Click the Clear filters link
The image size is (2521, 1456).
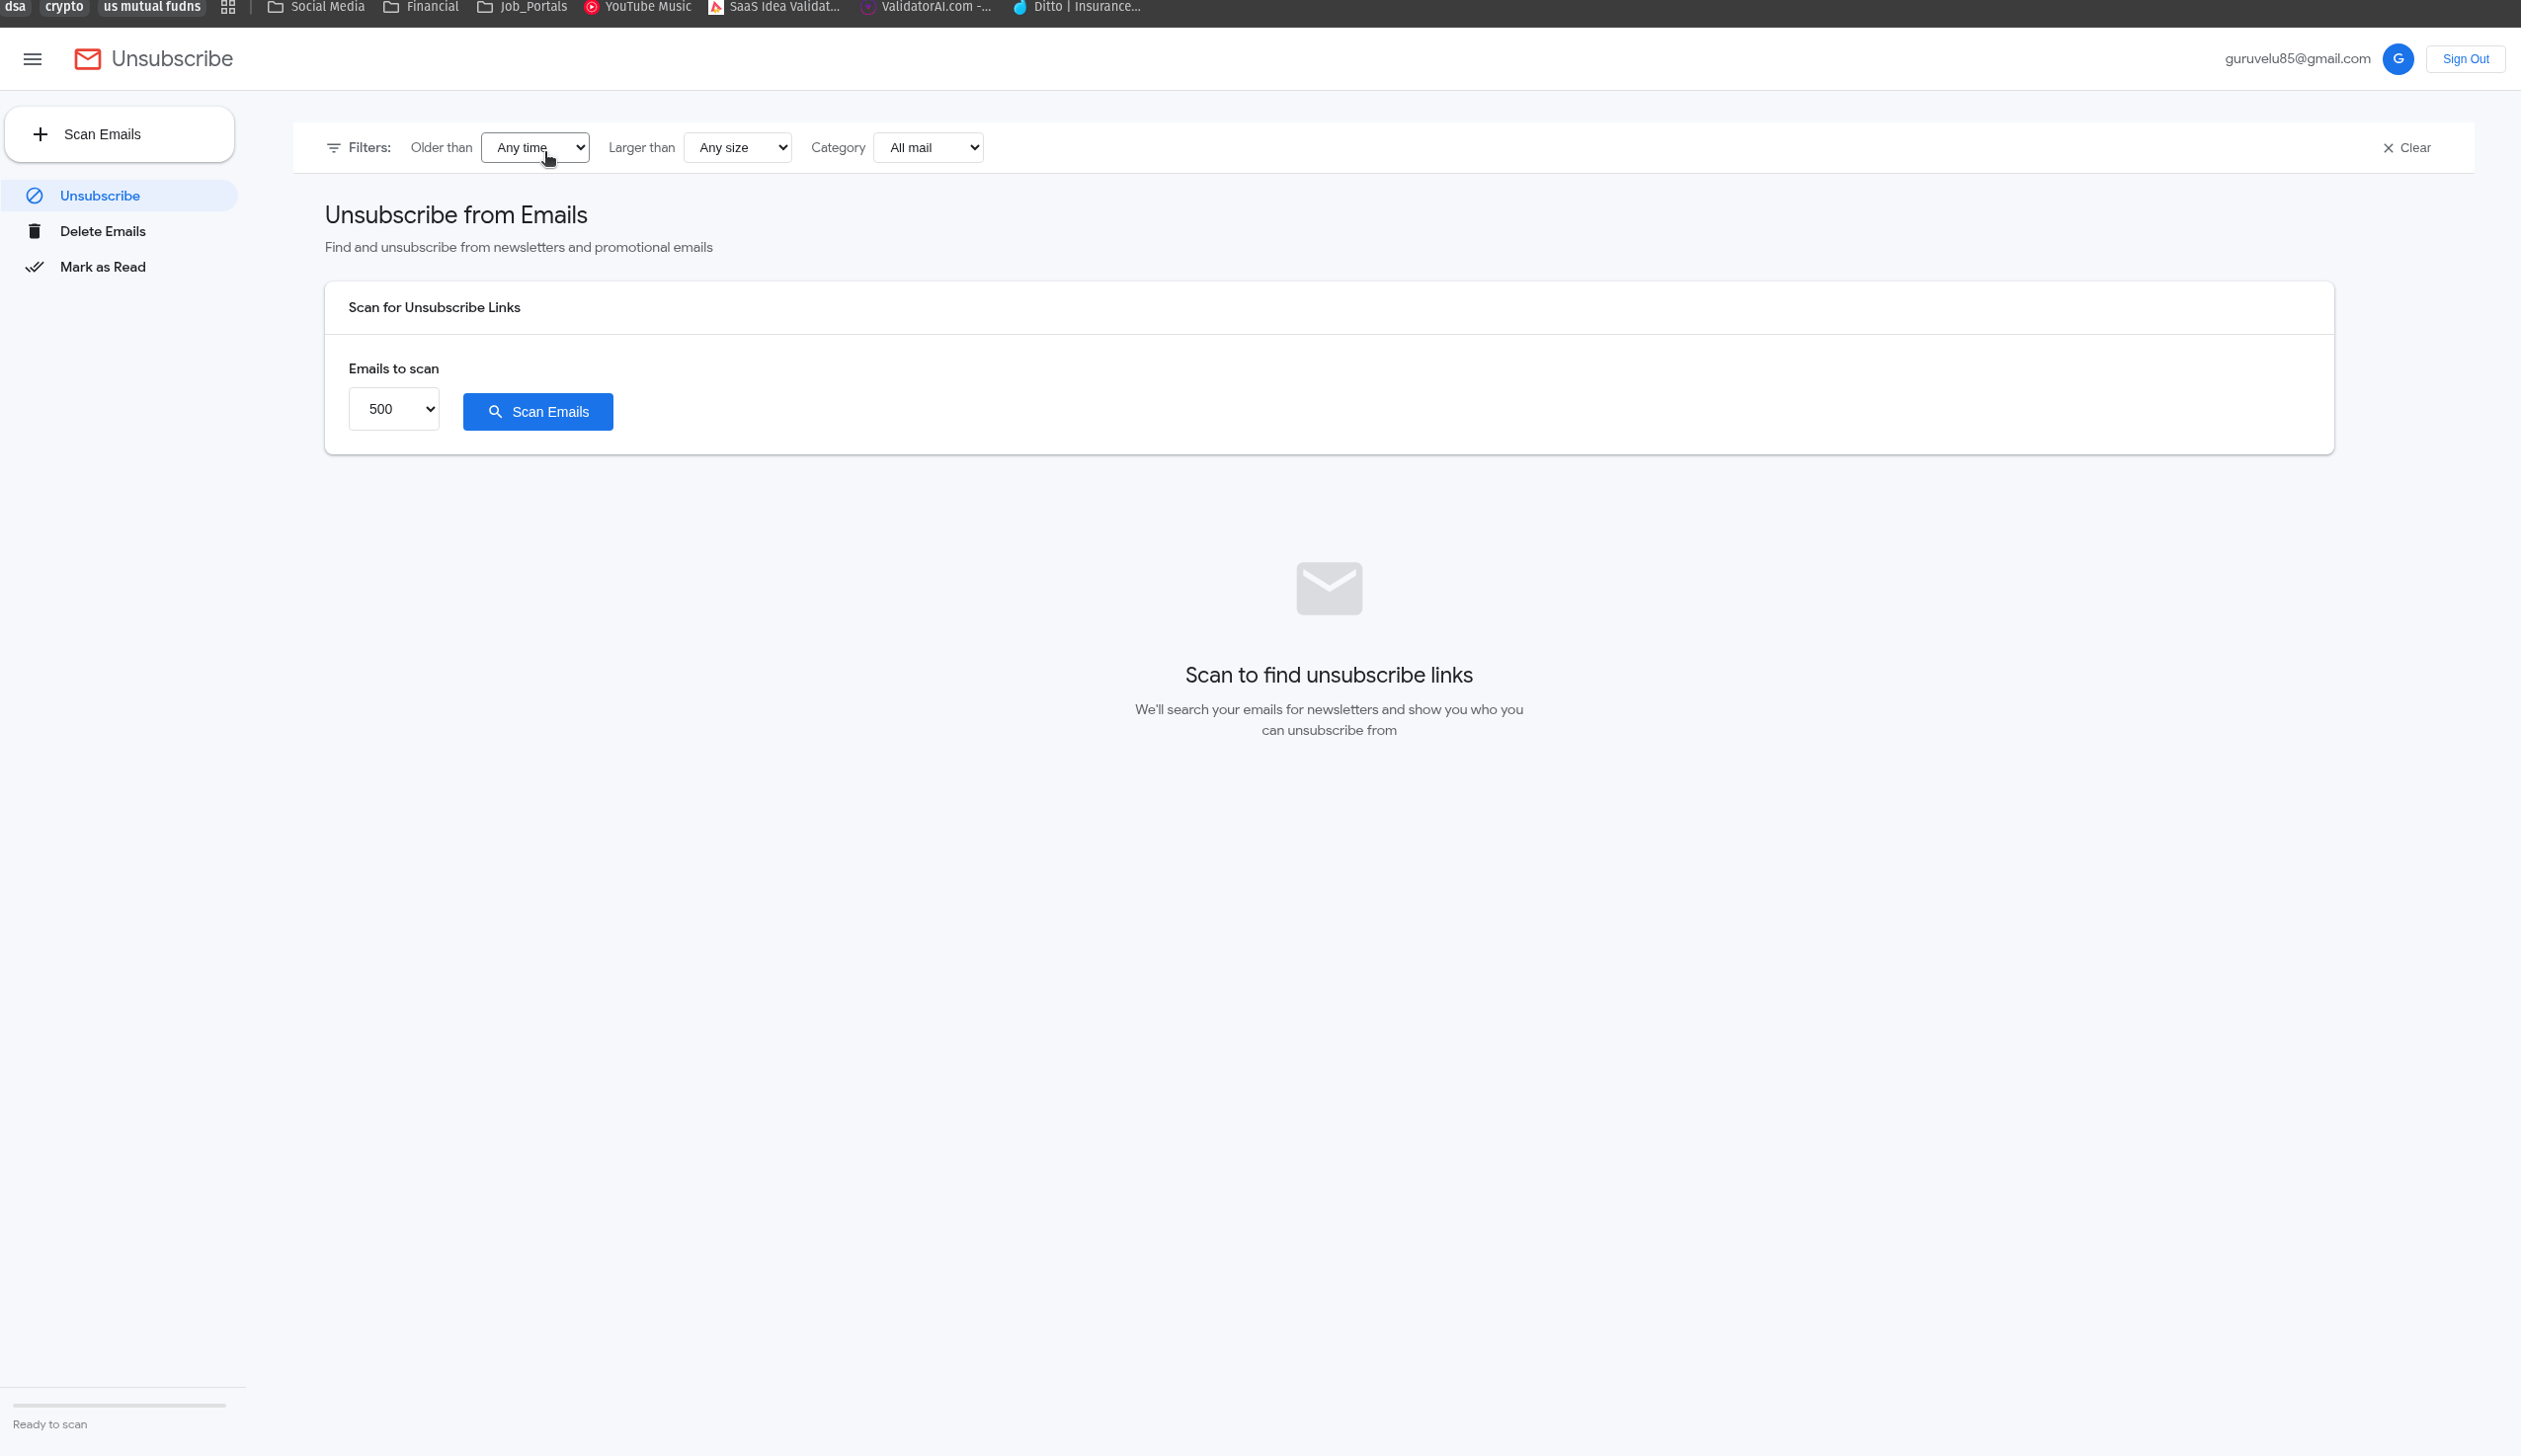click(x=2415, y=148)
